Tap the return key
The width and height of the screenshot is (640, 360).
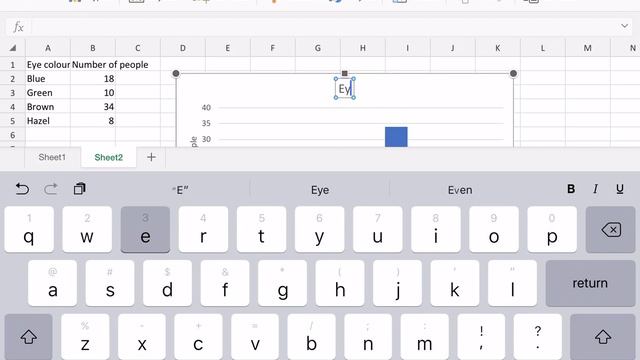click(x=590, y=283)
